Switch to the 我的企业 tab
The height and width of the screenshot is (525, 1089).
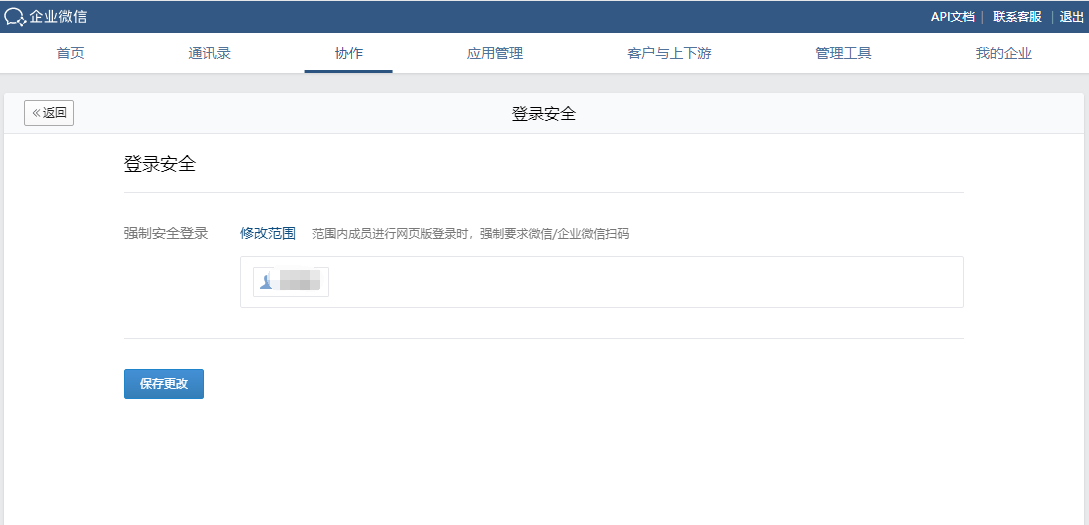coord(1004,53)
